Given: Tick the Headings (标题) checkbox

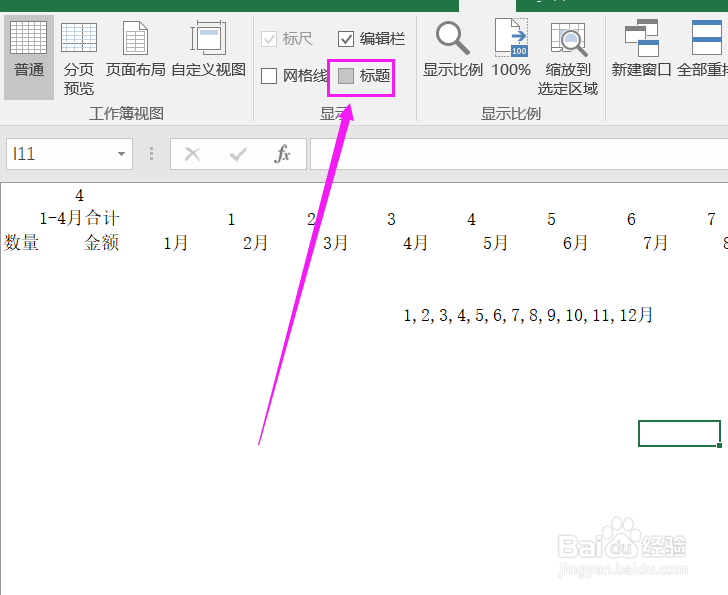Looking at the screenshot, I should [346, 76].
